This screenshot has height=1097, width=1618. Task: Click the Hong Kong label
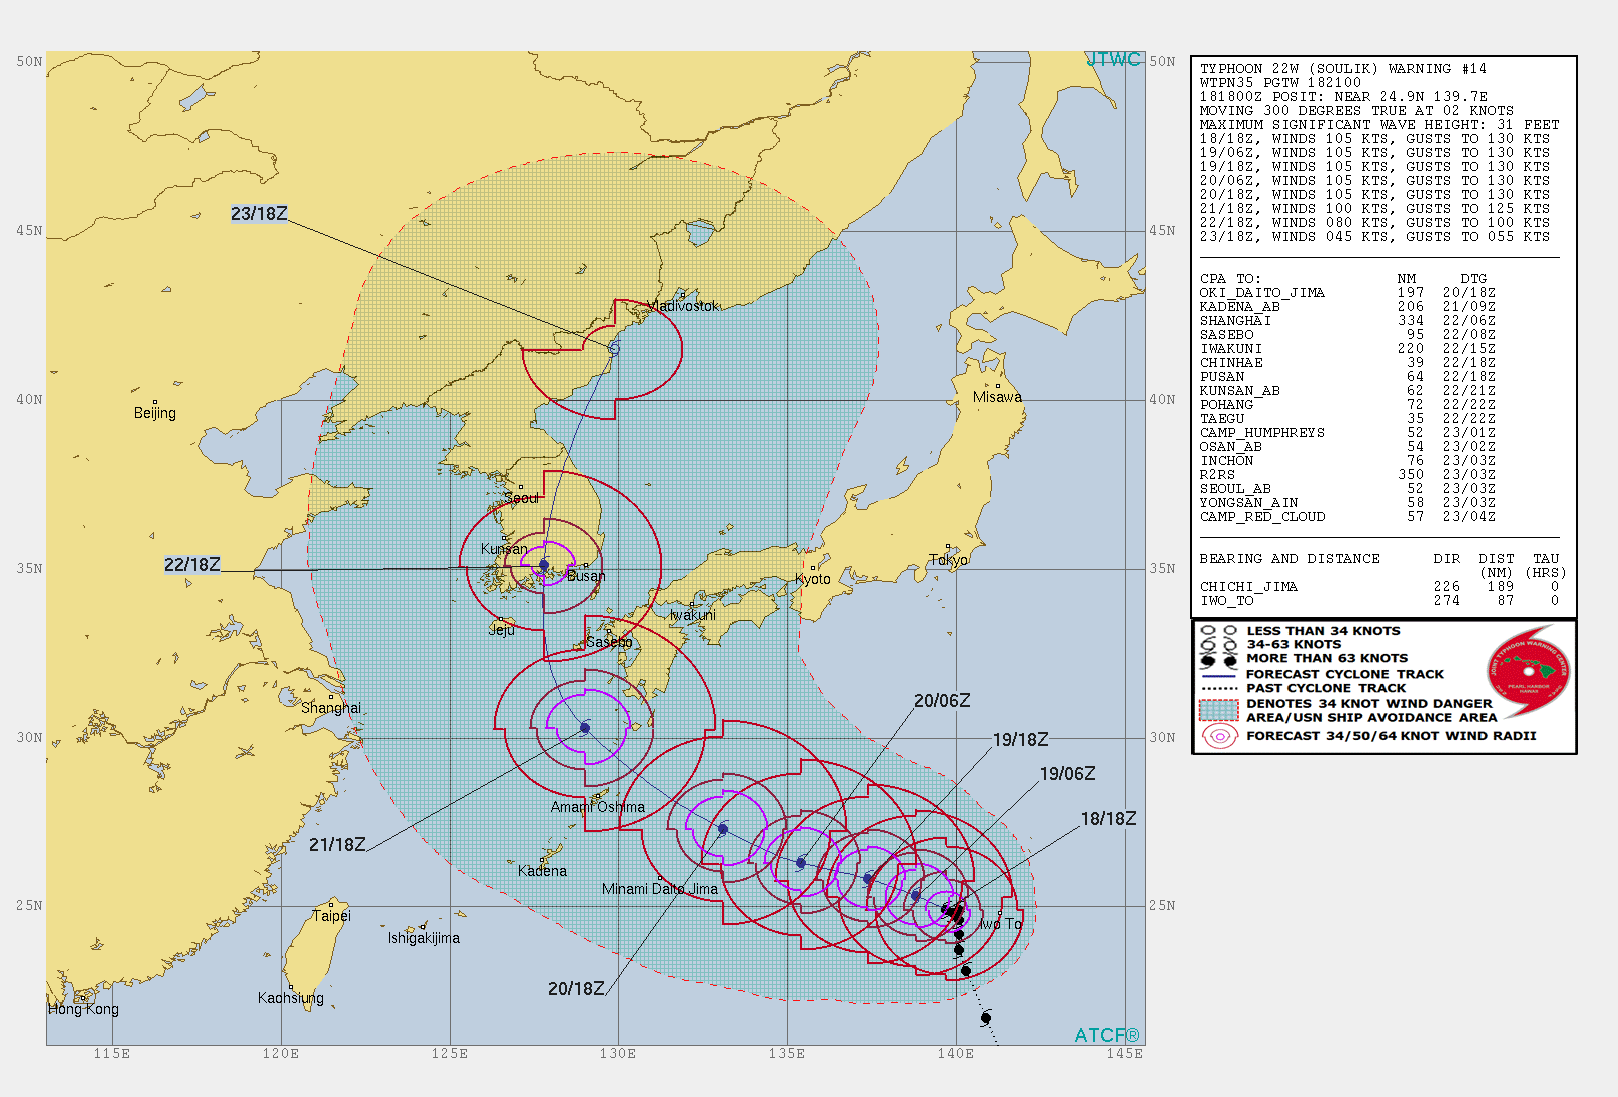click(x=83, y=1009)
